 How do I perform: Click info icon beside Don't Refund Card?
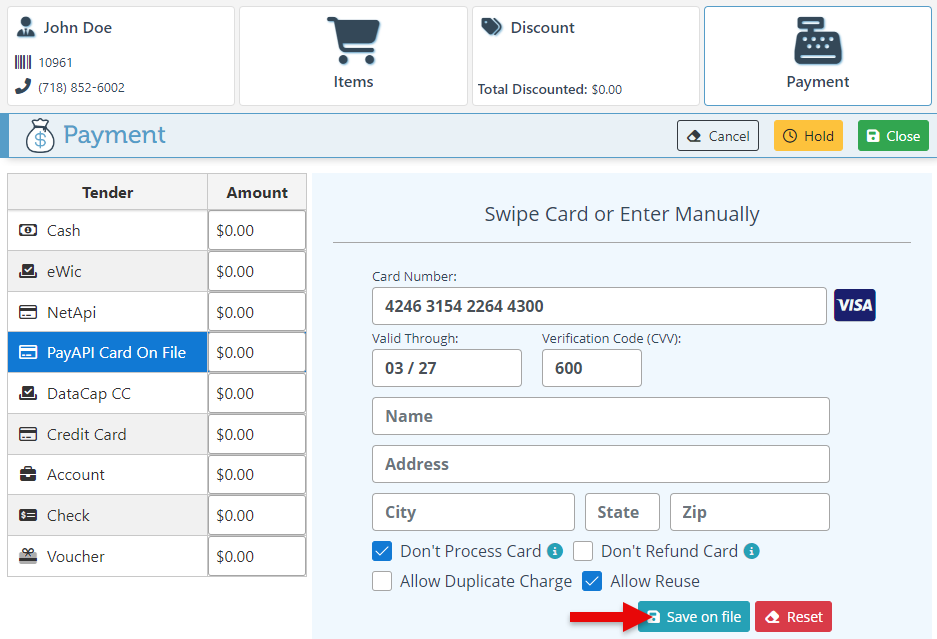point(752,551)
